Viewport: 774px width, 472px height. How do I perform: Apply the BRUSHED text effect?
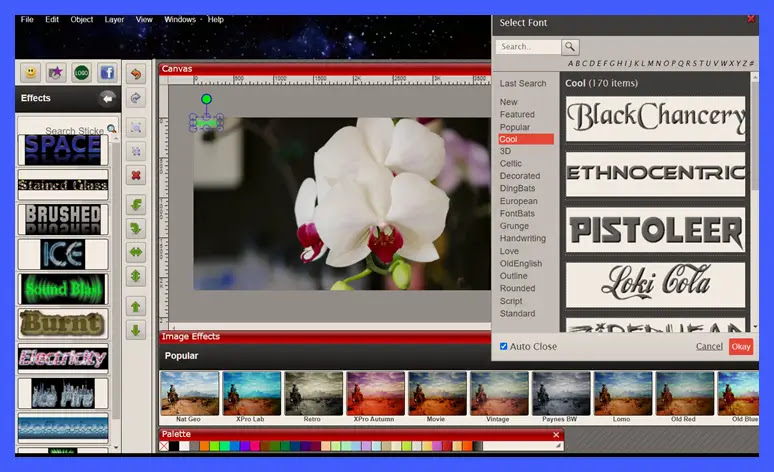pos(63,219)
